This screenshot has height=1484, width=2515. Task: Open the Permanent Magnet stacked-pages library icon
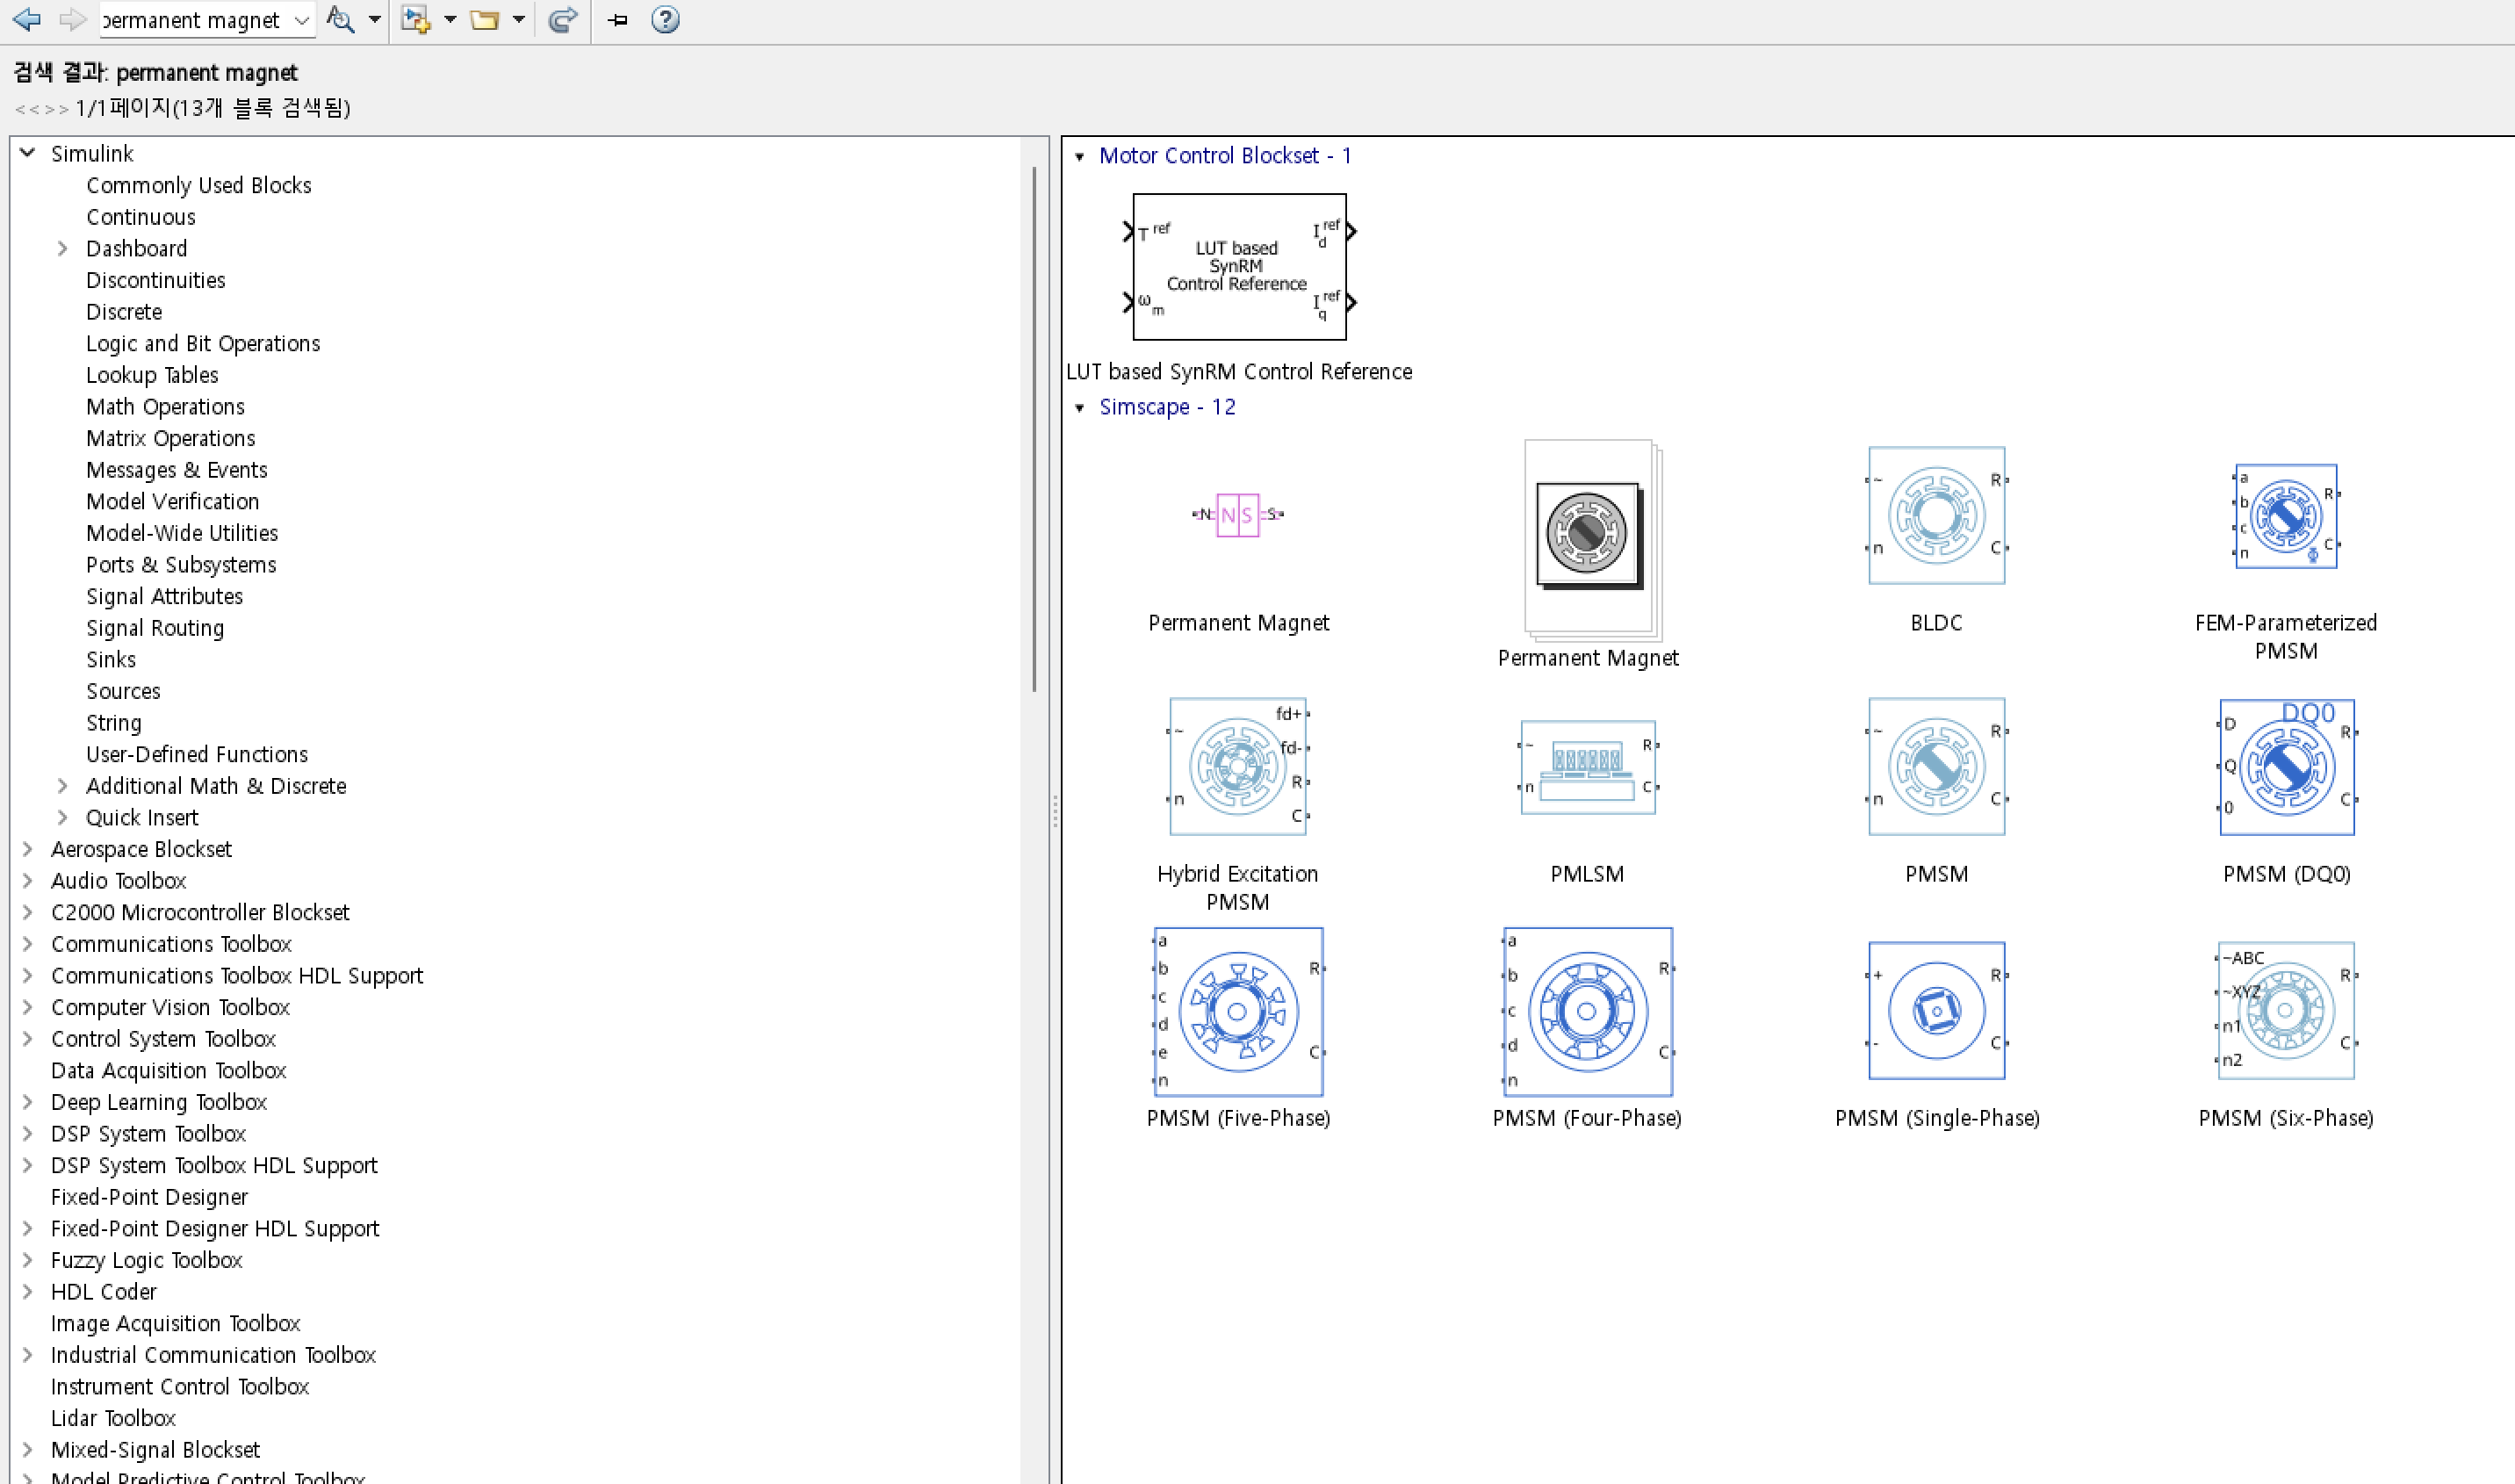point(1591,539)
